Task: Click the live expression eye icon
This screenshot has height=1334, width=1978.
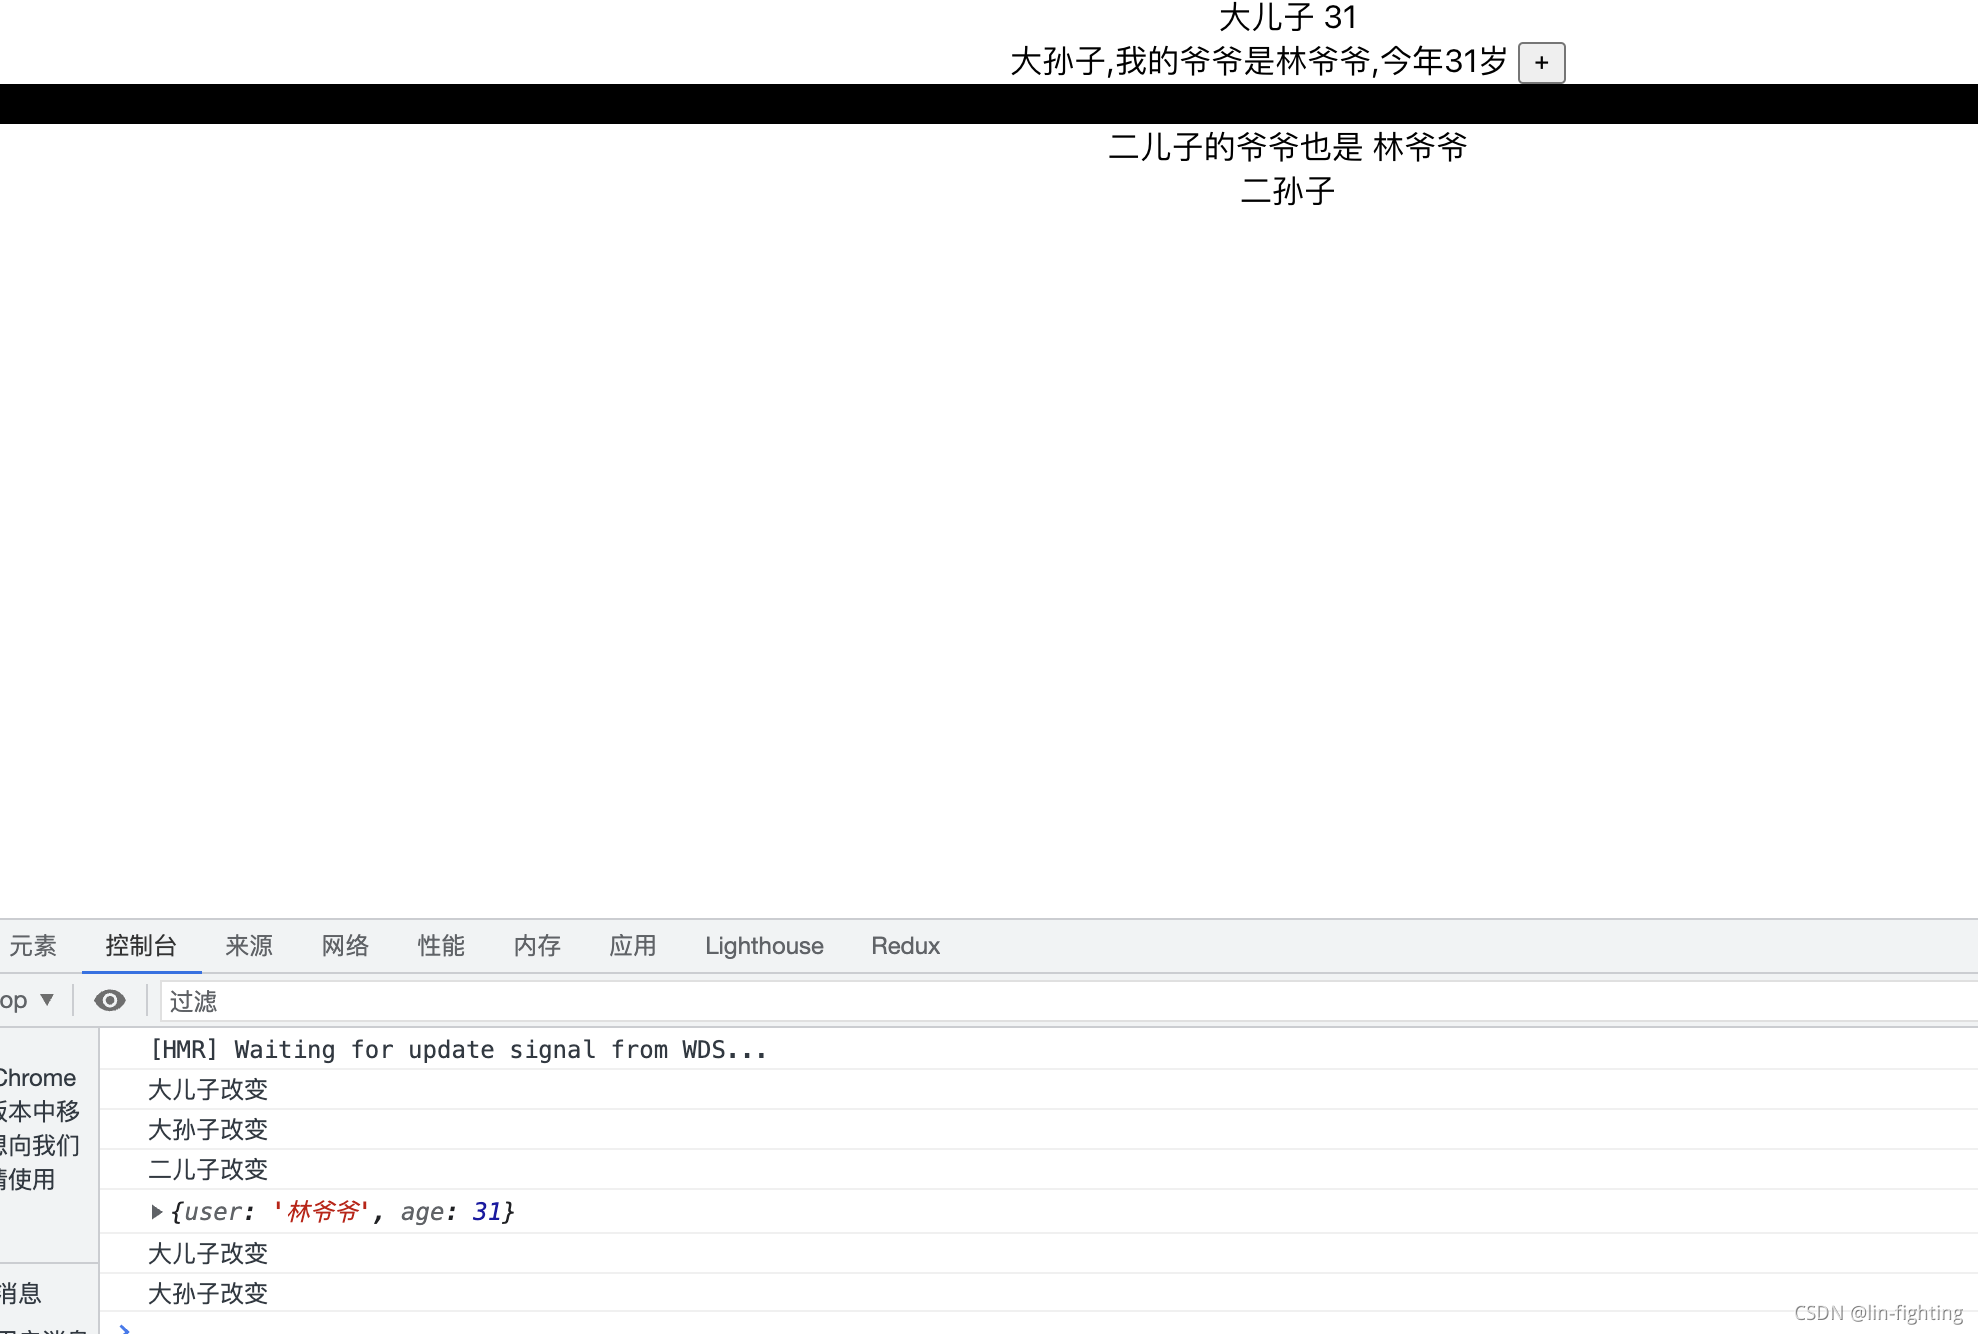Action: point(110,1000)
